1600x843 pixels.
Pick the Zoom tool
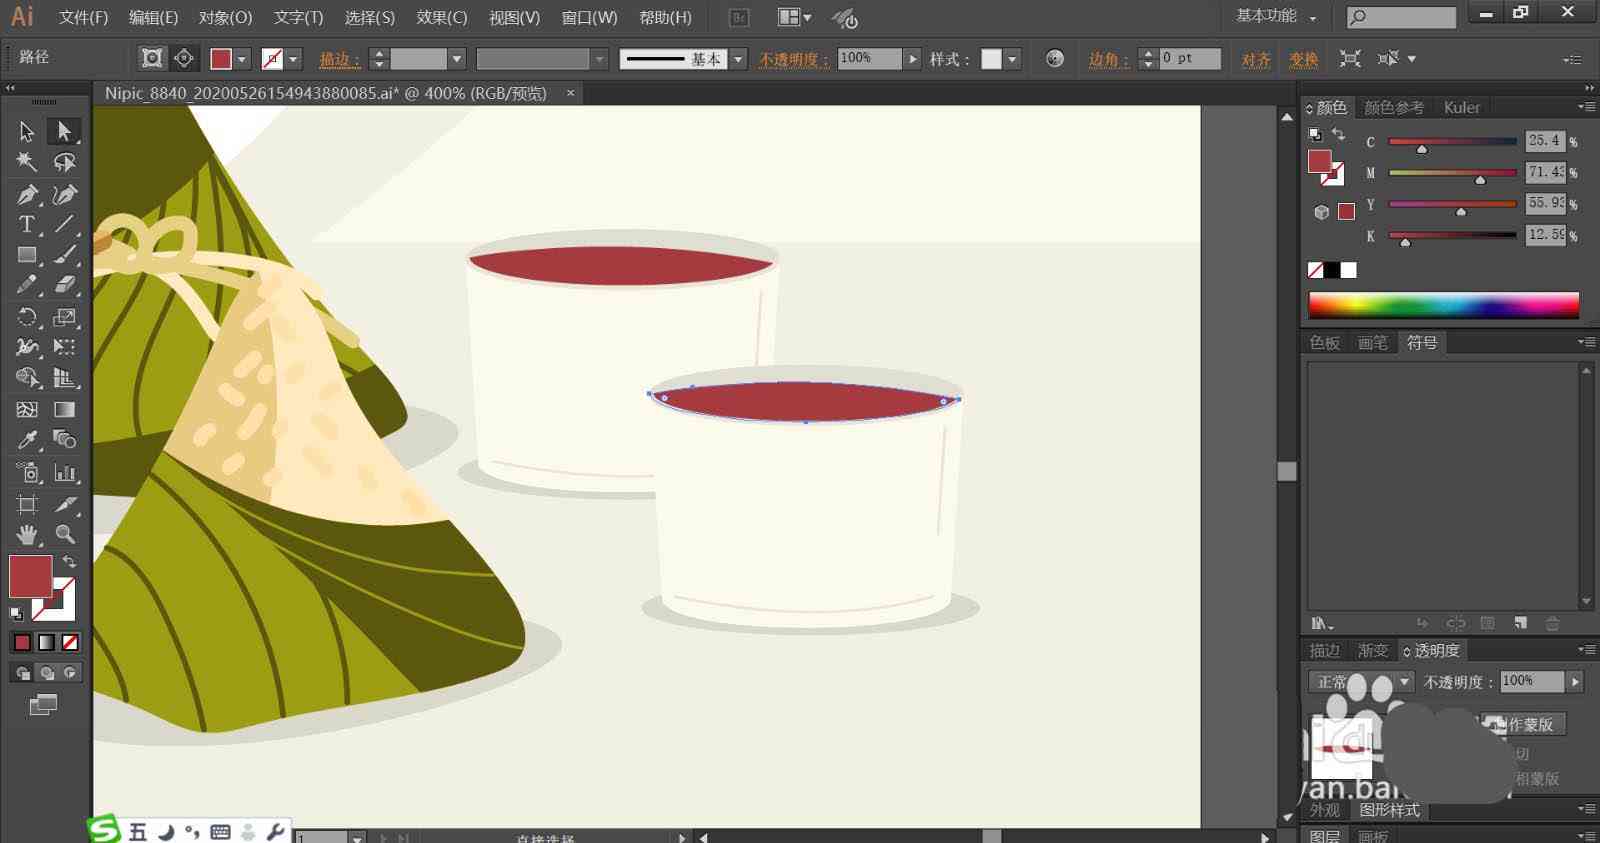(65, 534)
